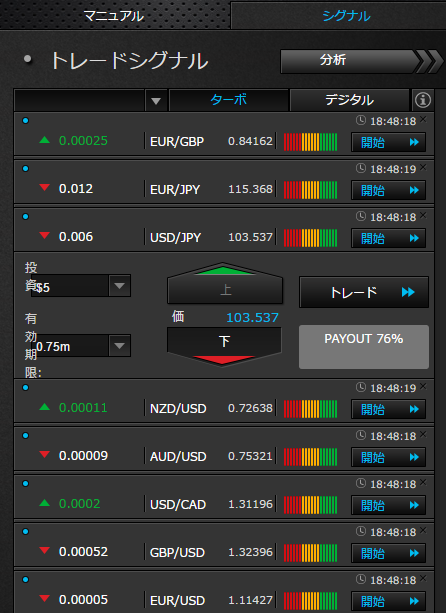Select the デジタル tab

[349, 100]
